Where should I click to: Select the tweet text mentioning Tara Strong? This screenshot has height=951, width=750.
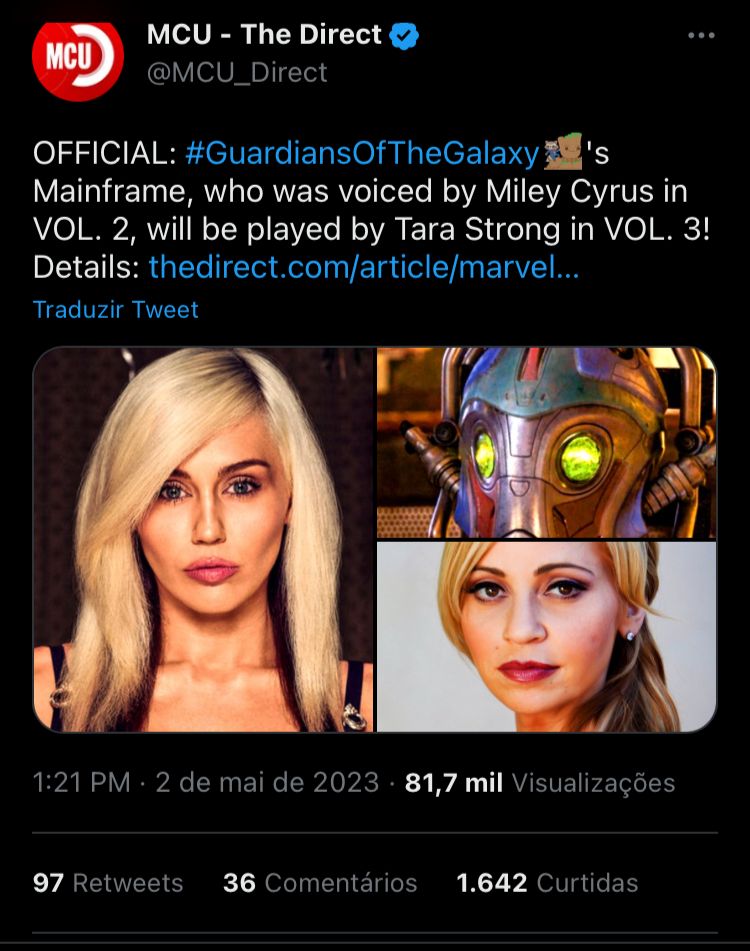click(x=371, y=210)
